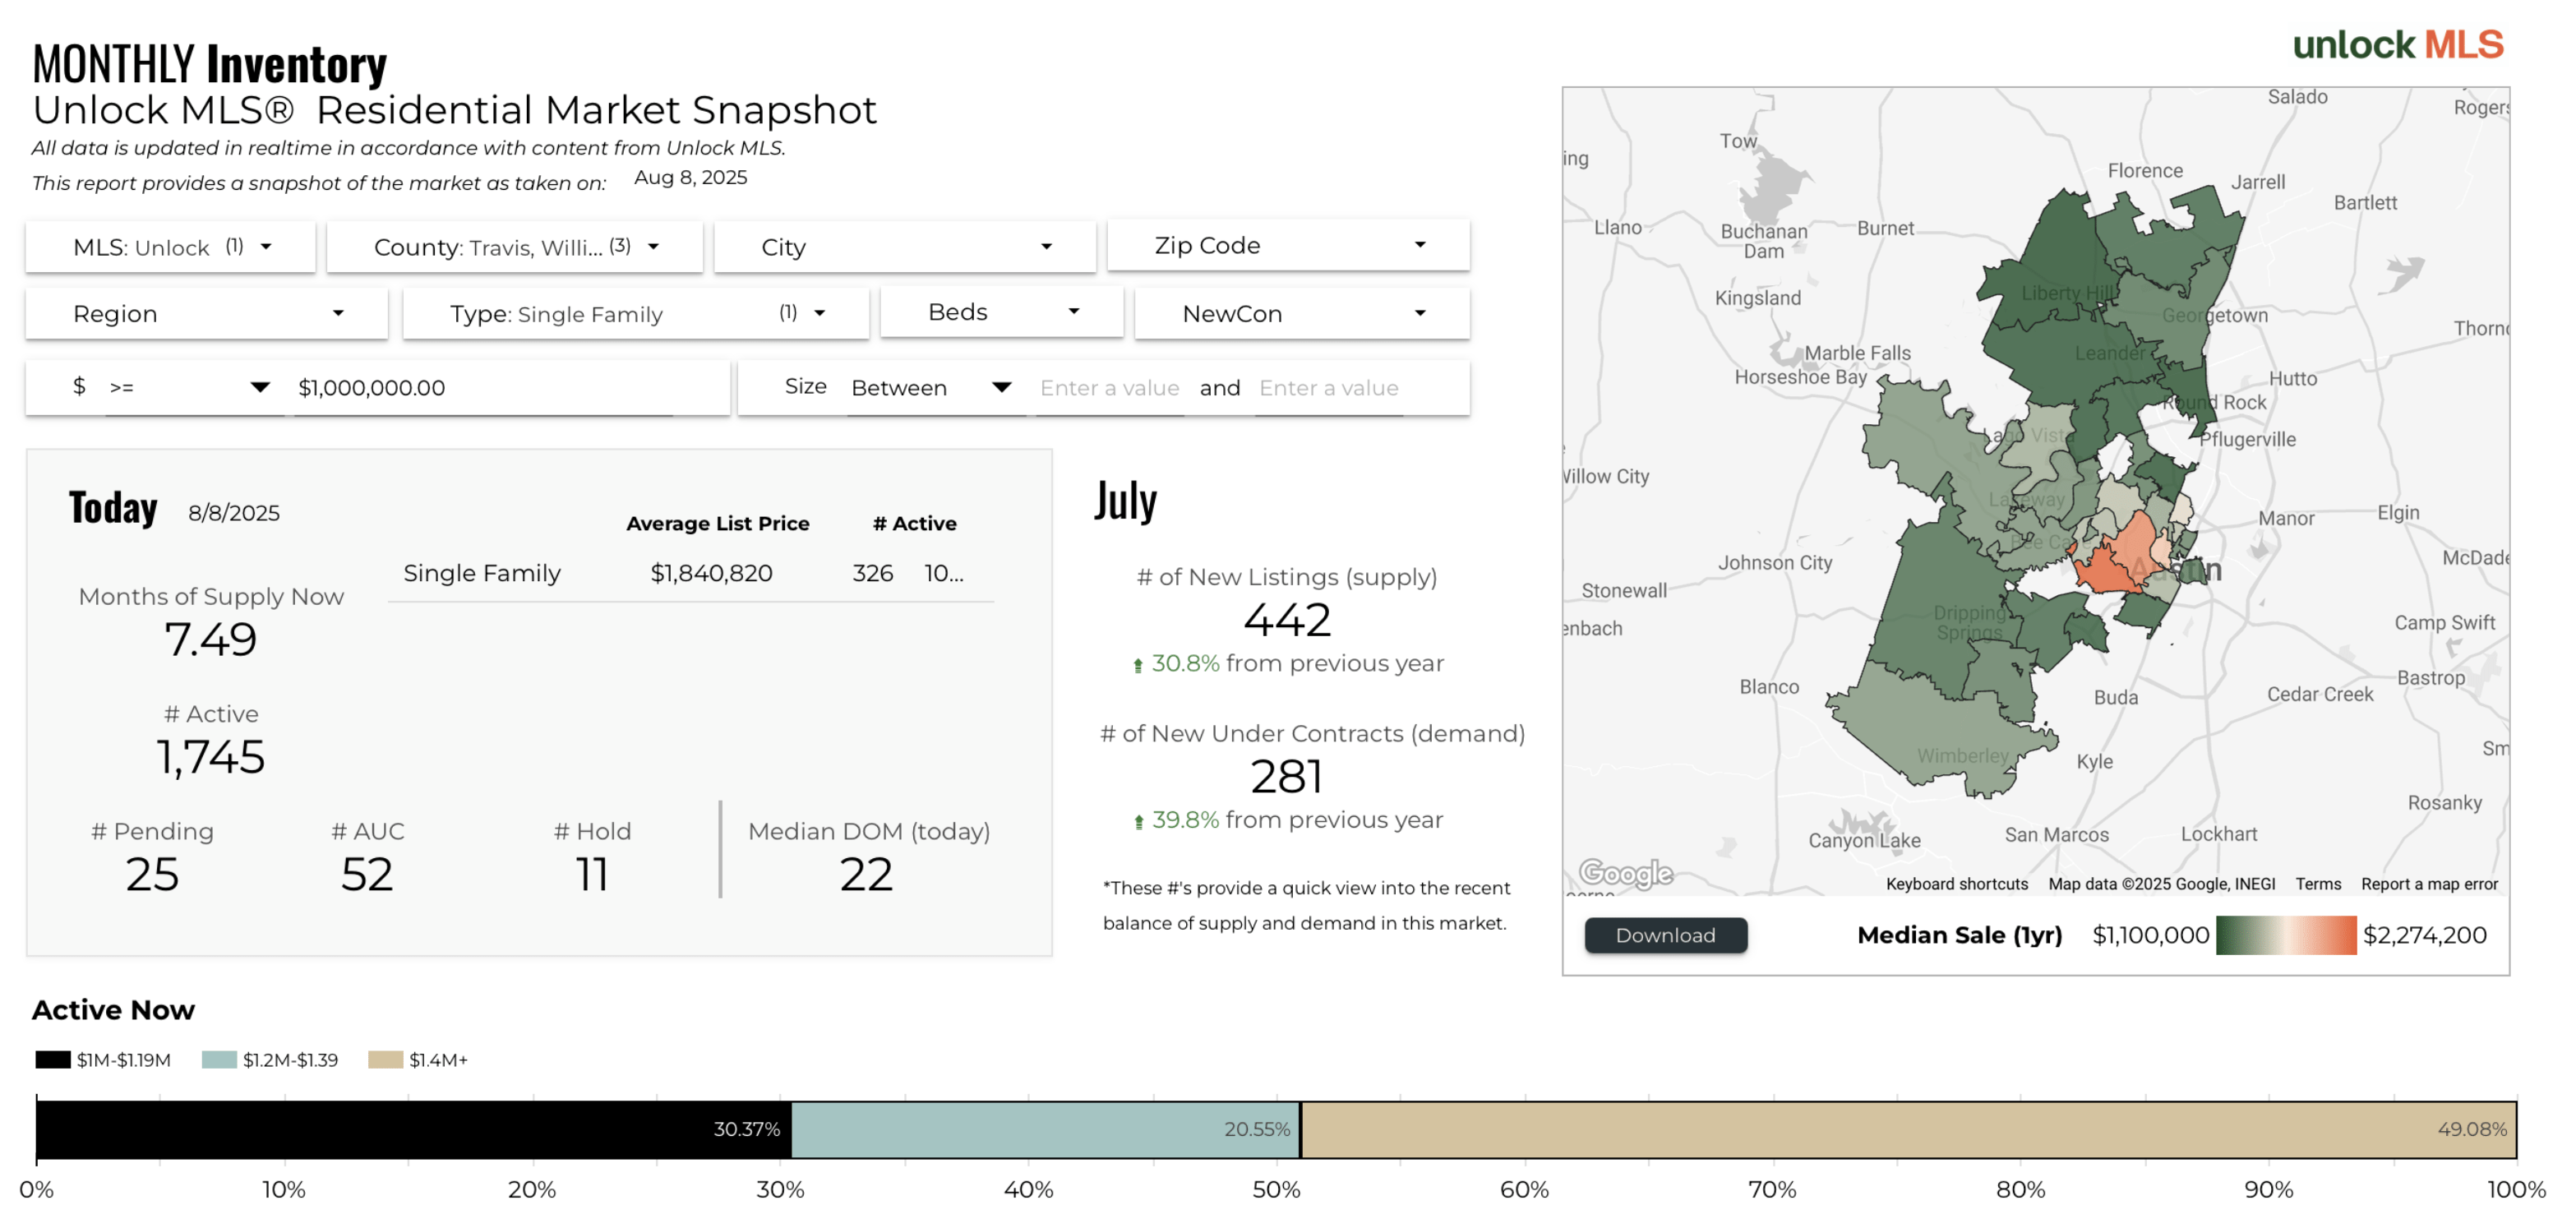Viewport: 2576px width, 1228px height.
Task: Click the 30.8% green up-arrow indicator
Action: [x=1137, y=665]
